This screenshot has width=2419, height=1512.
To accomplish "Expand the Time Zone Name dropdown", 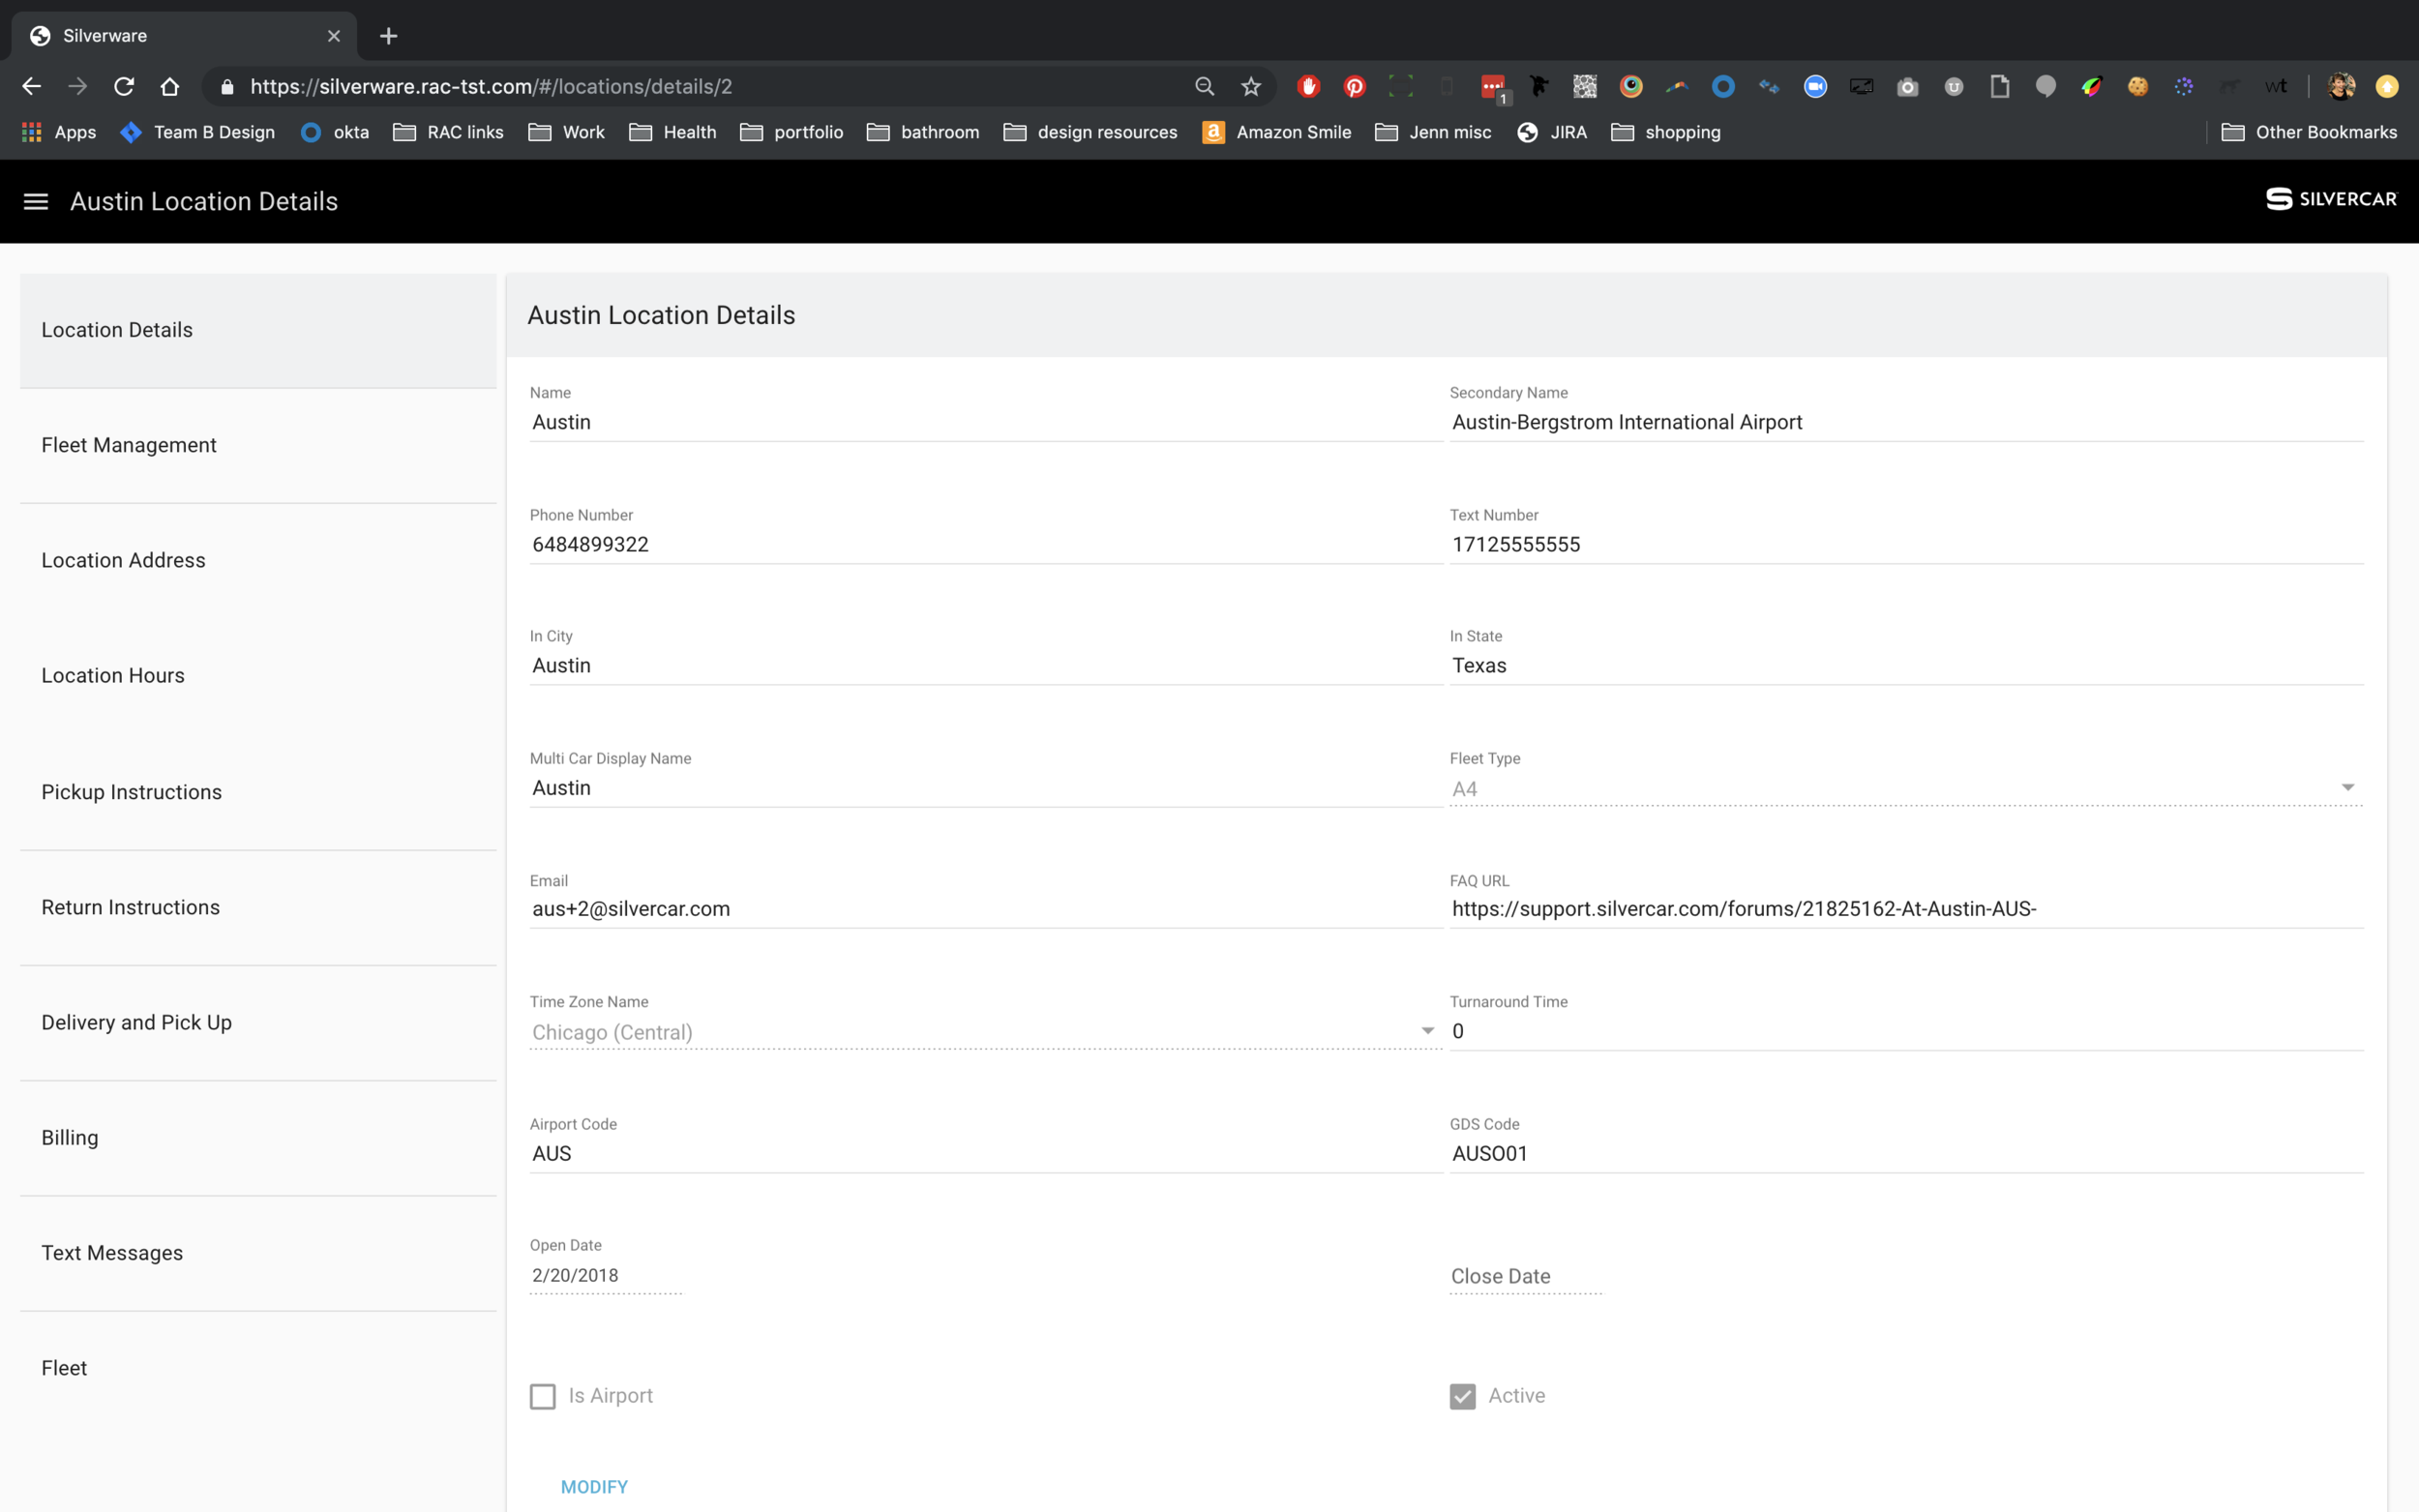I will click(985, 1031).
